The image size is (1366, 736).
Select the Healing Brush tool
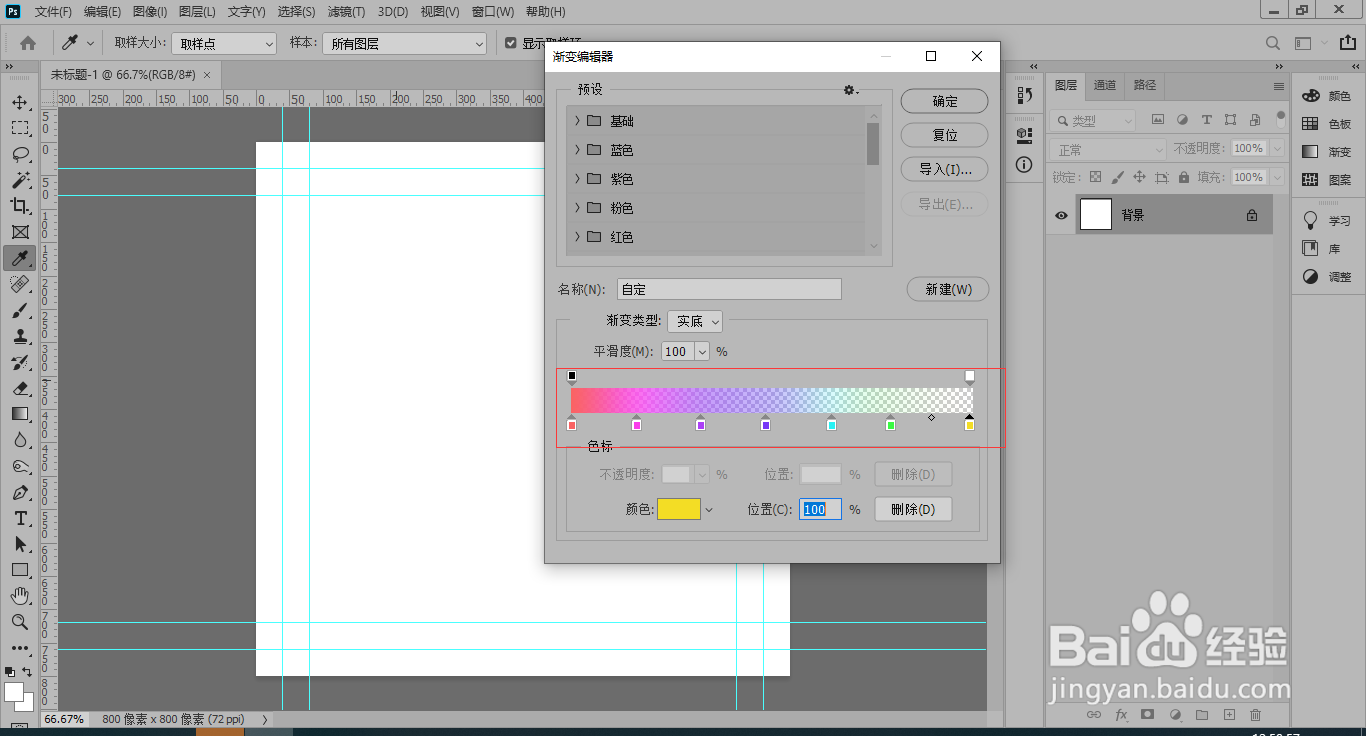pyautogui.click(x=20, y=284)
